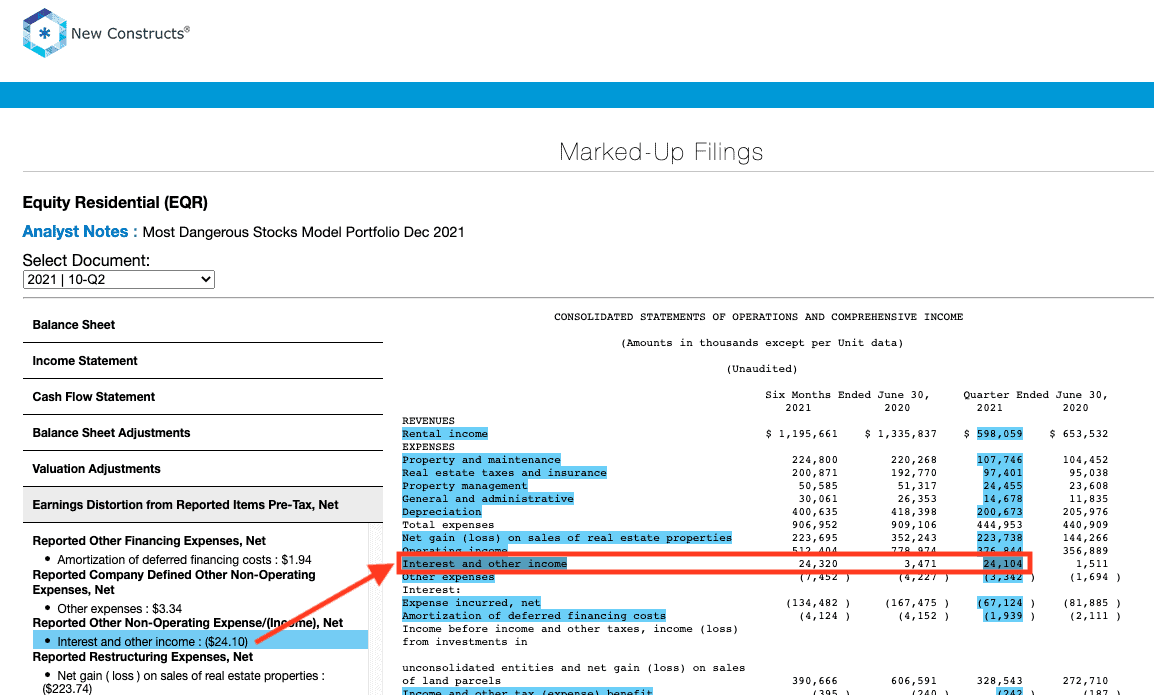Click highlighted value 24,104

pos(1002,564)
